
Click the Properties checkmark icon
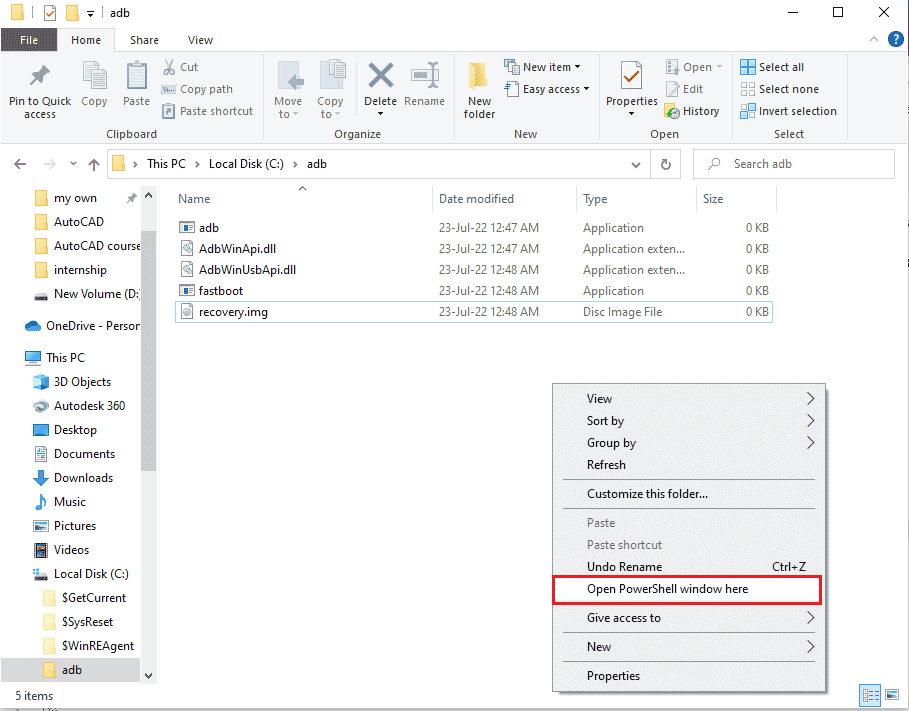631,76
